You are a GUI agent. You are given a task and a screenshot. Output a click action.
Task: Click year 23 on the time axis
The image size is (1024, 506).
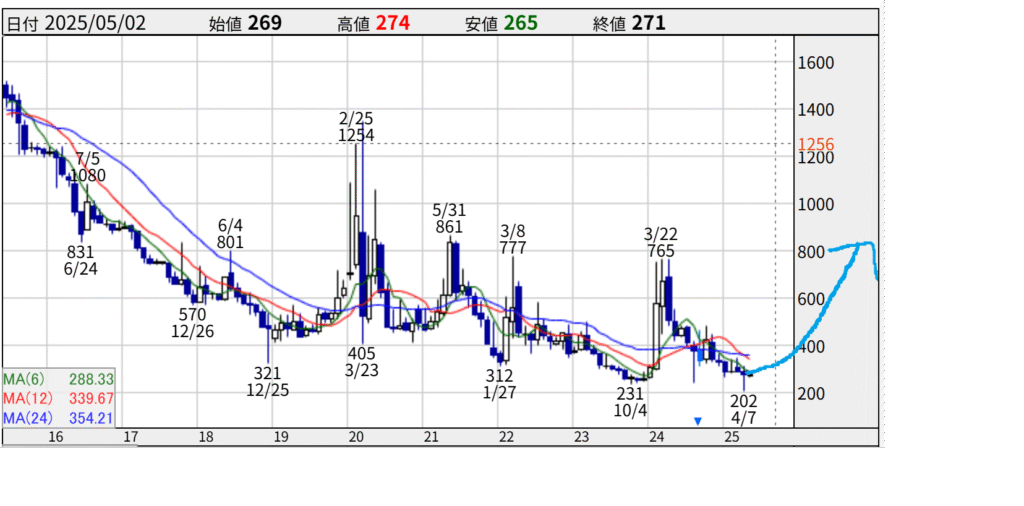click(x=581, y=437)
